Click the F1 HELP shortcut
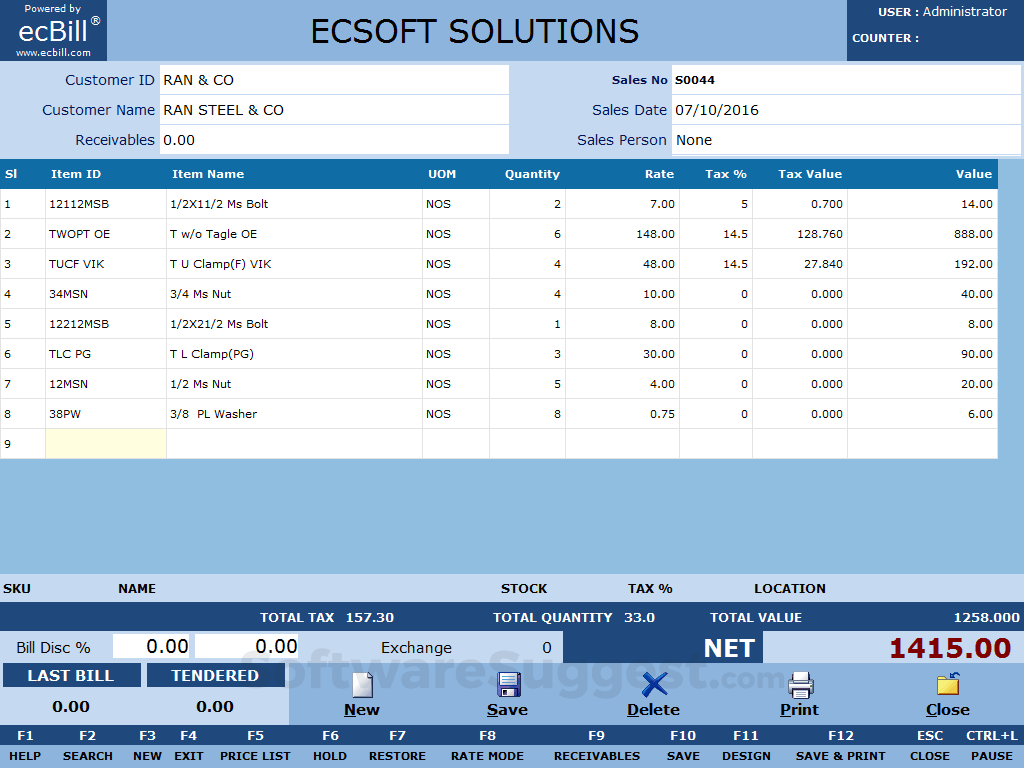Image resolution: width=1024 pixels, height=768 pixels. point(25,746)
